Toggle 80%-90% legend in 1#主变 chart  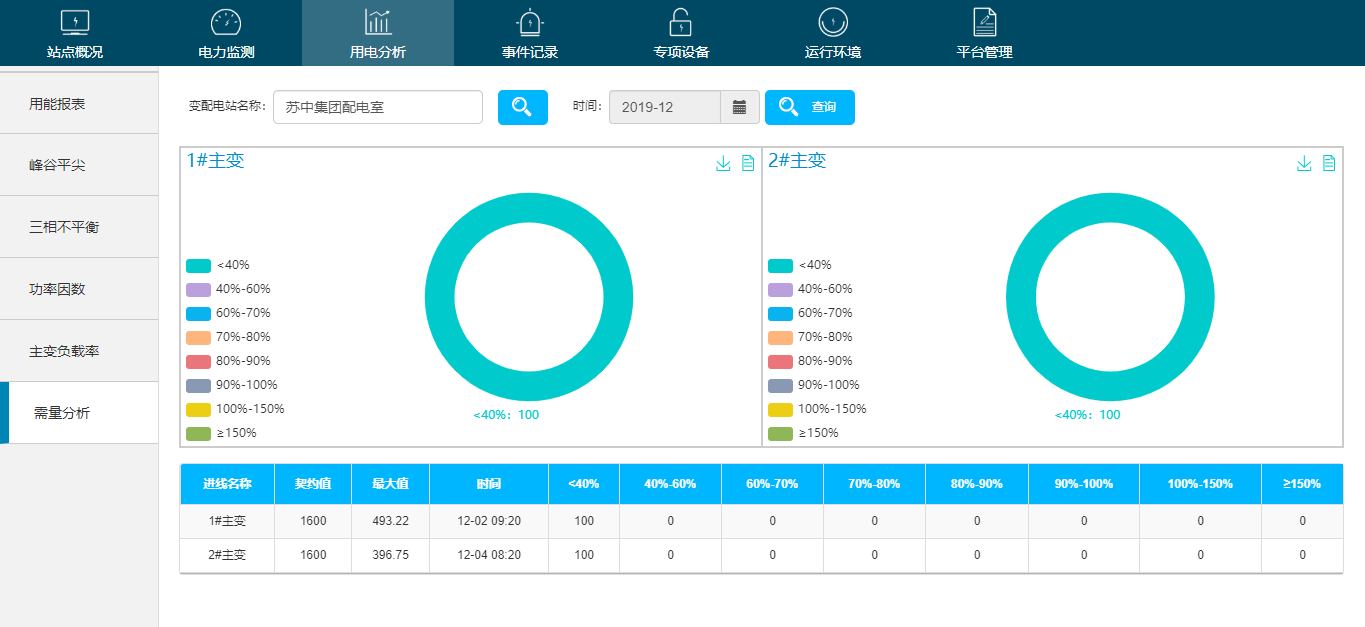228,362
